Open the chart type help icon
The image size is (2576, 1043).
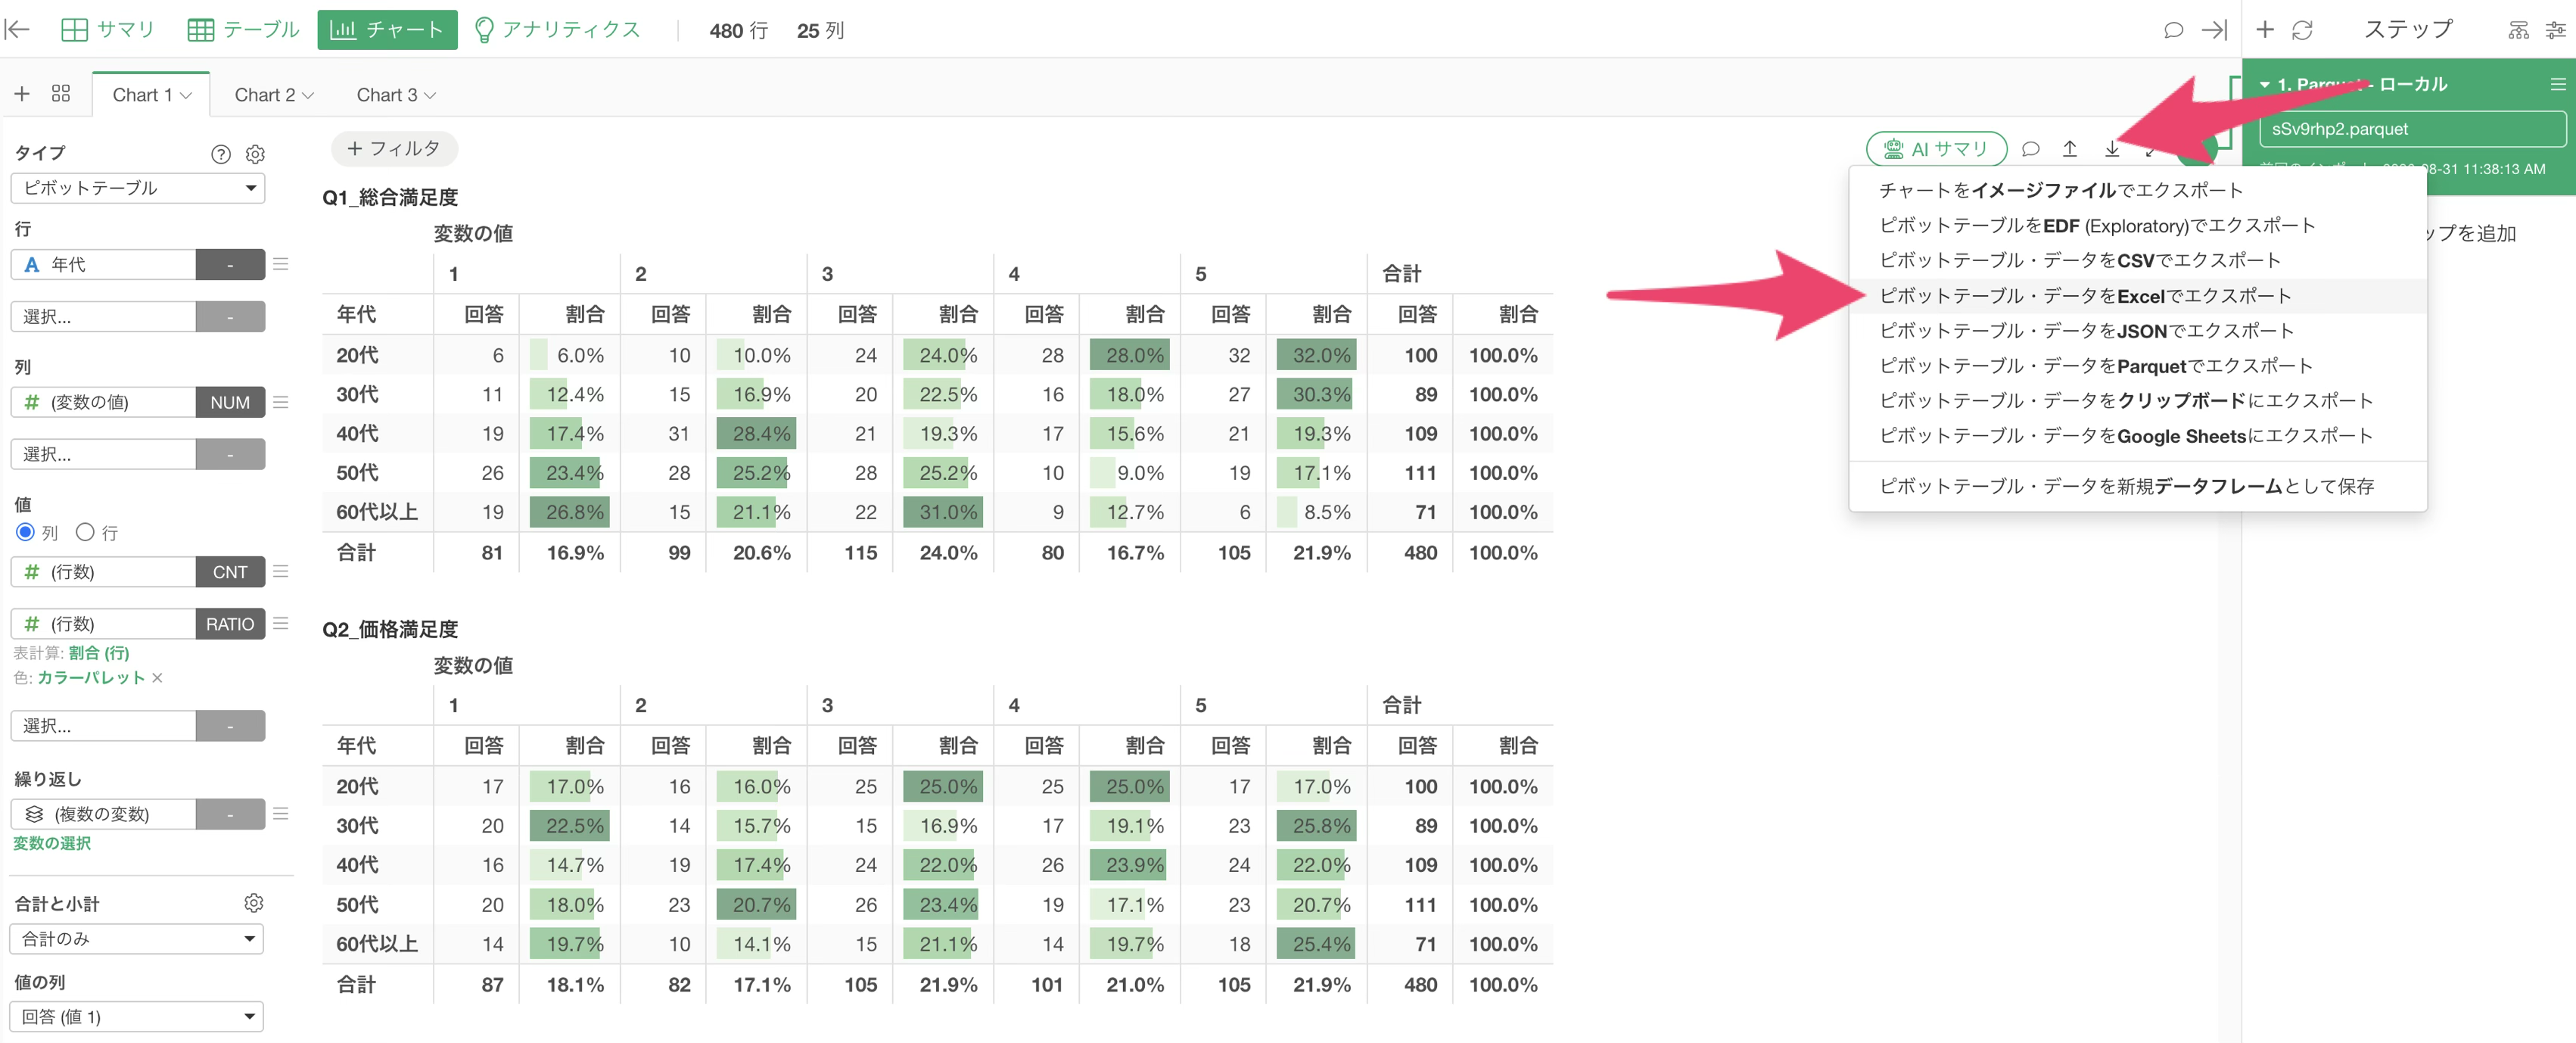pos(221,154)
